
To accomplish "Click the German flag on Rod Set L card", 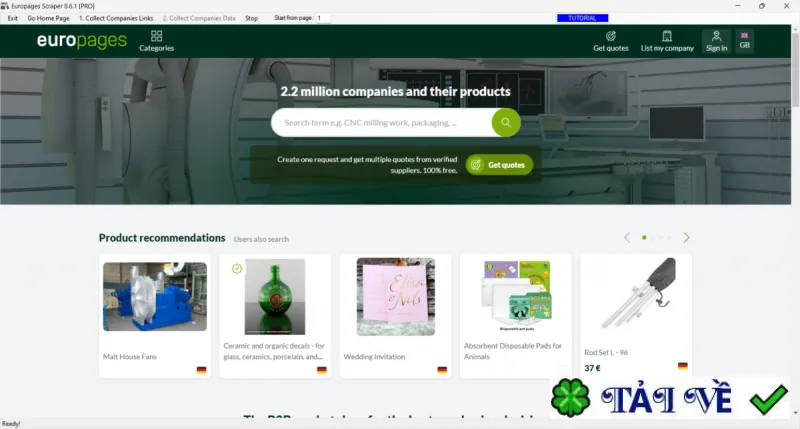I will click(683, 366).
